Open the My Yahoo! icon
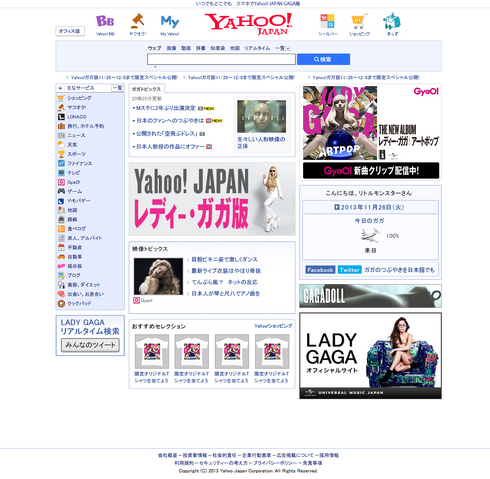 pyautogui.click(x=170, y=22)
